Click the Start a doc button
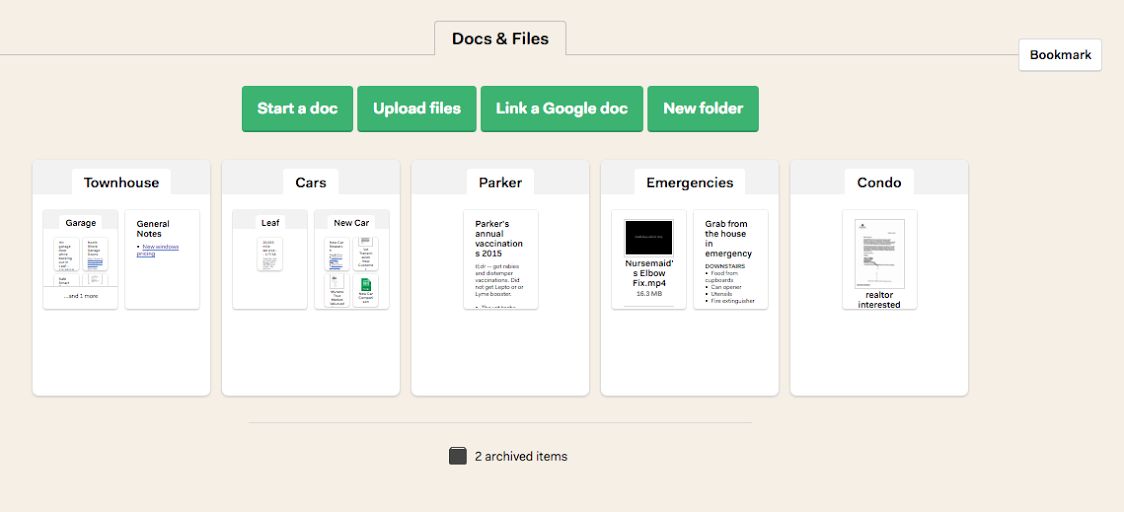 297,109
